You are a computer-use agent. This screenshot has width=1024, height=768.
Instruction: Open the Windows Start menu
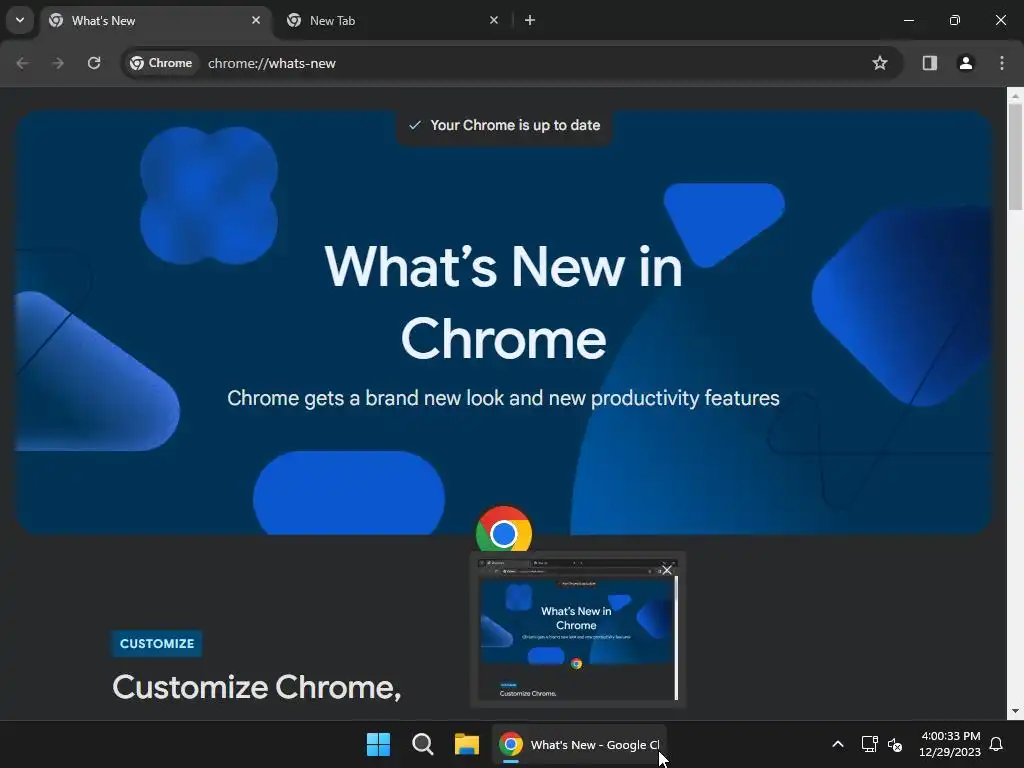tap(378, 744)
